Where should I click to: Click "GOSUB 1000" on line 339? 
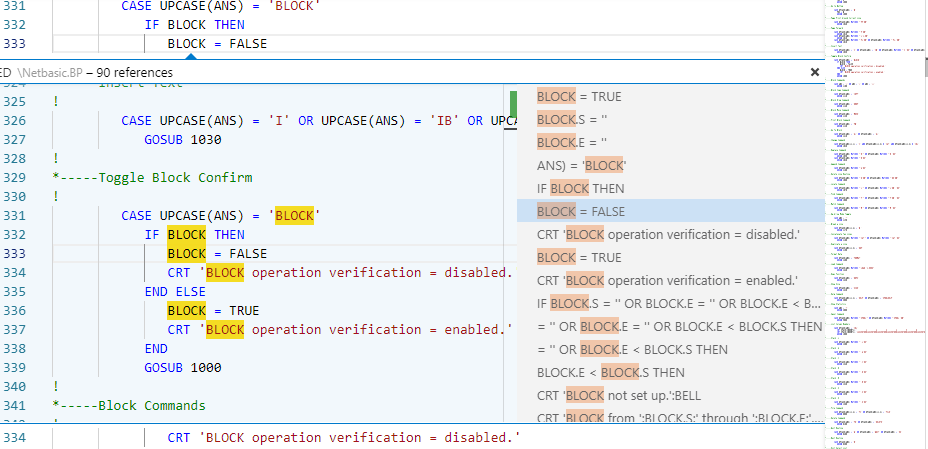[x=183, y=367]
